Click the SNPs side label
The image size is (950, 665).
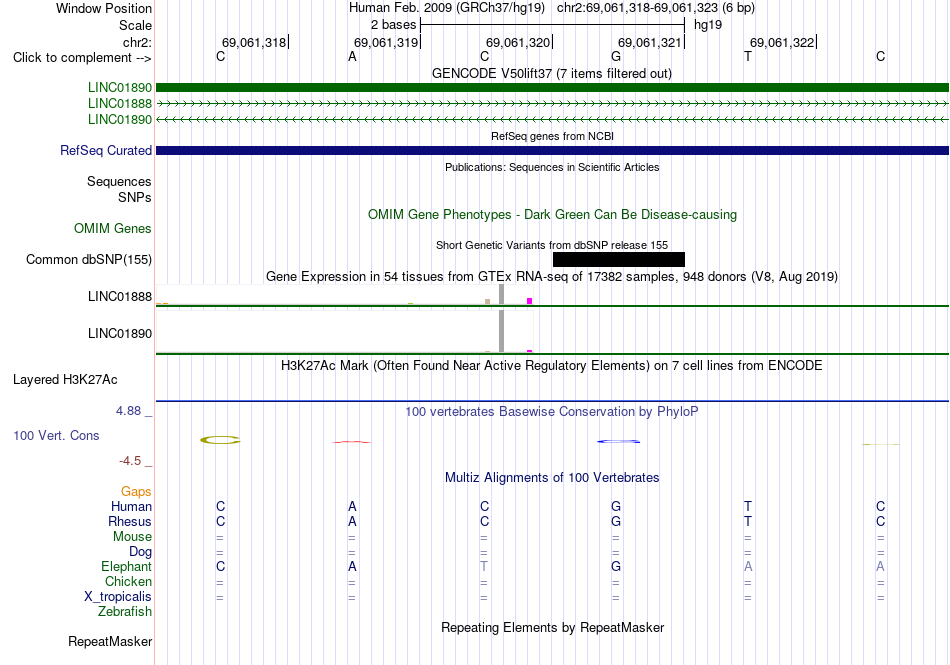(135, 197)
